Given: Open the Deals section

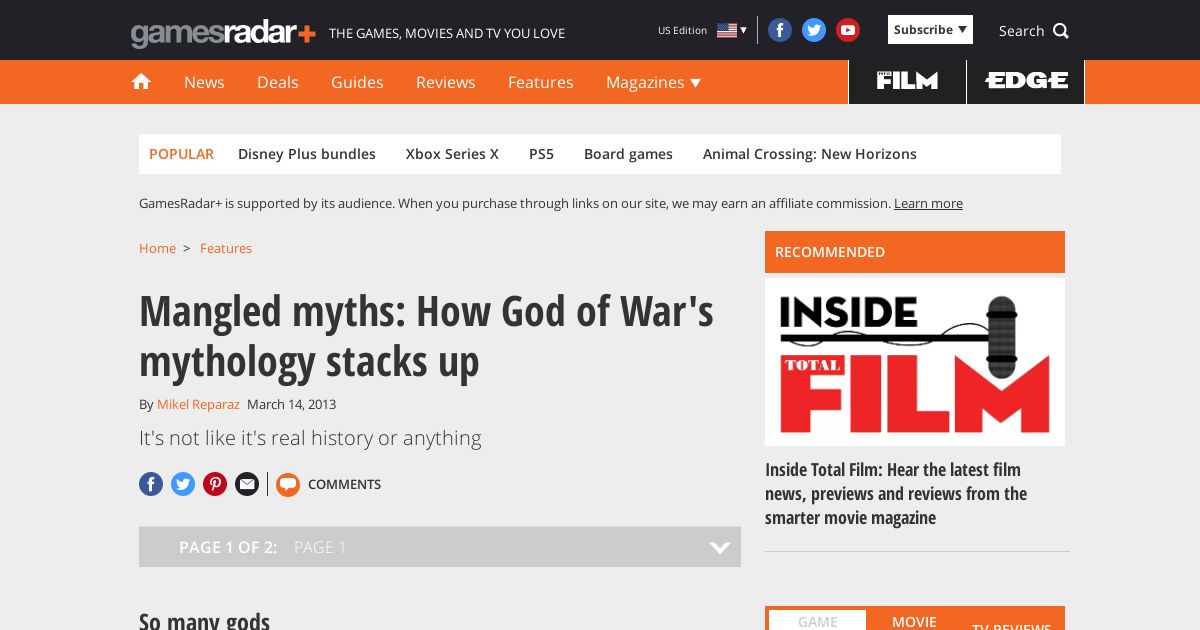Looking at the screenshot, I should click(278, 82).
